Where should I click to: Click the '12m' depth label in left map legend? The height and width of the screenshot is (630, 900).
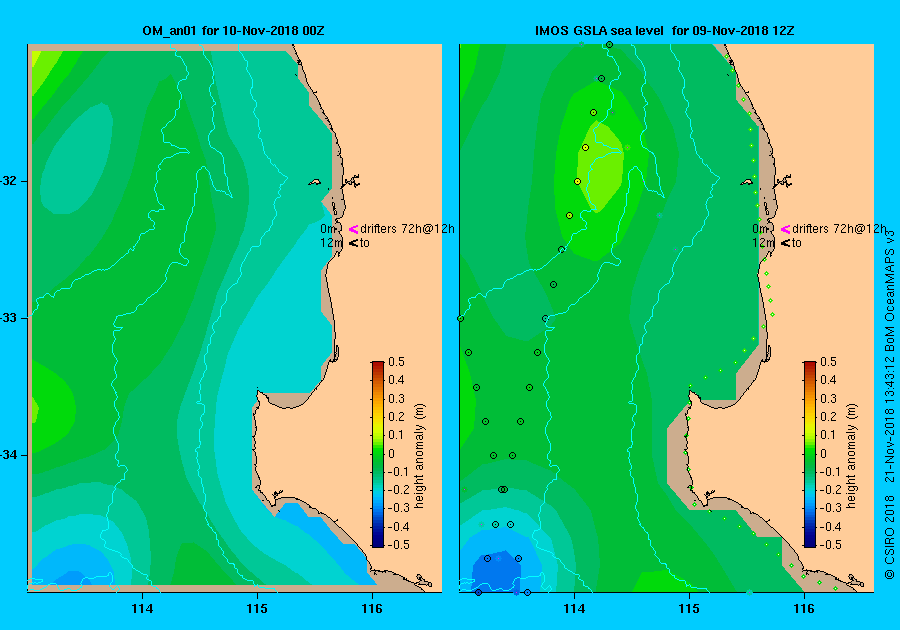coord(331,243)
